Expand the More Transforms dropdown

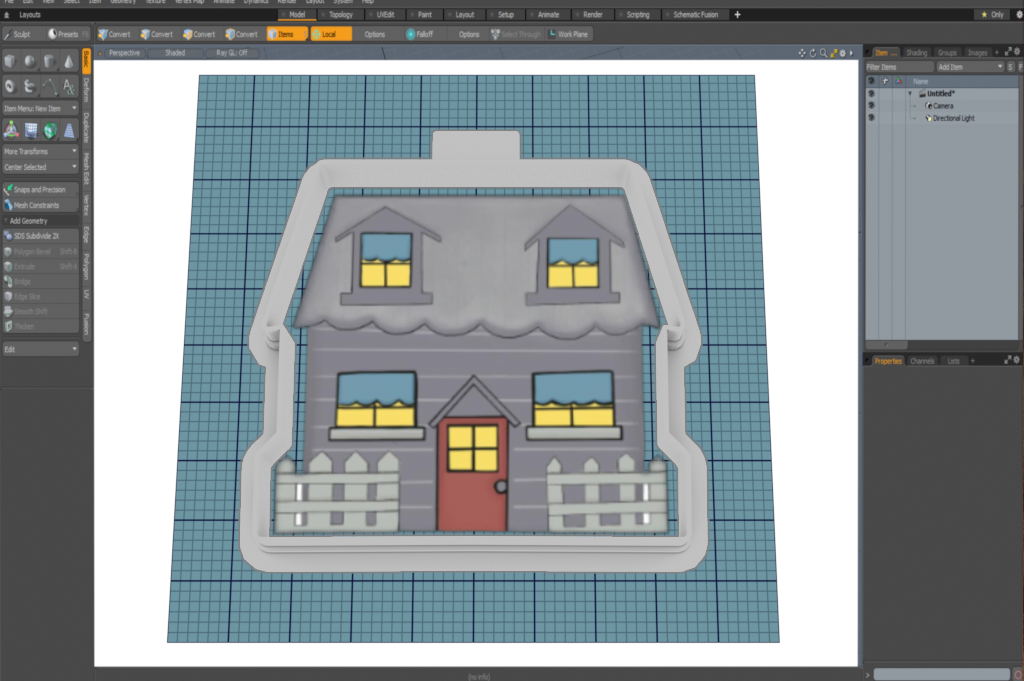[40, 151]
